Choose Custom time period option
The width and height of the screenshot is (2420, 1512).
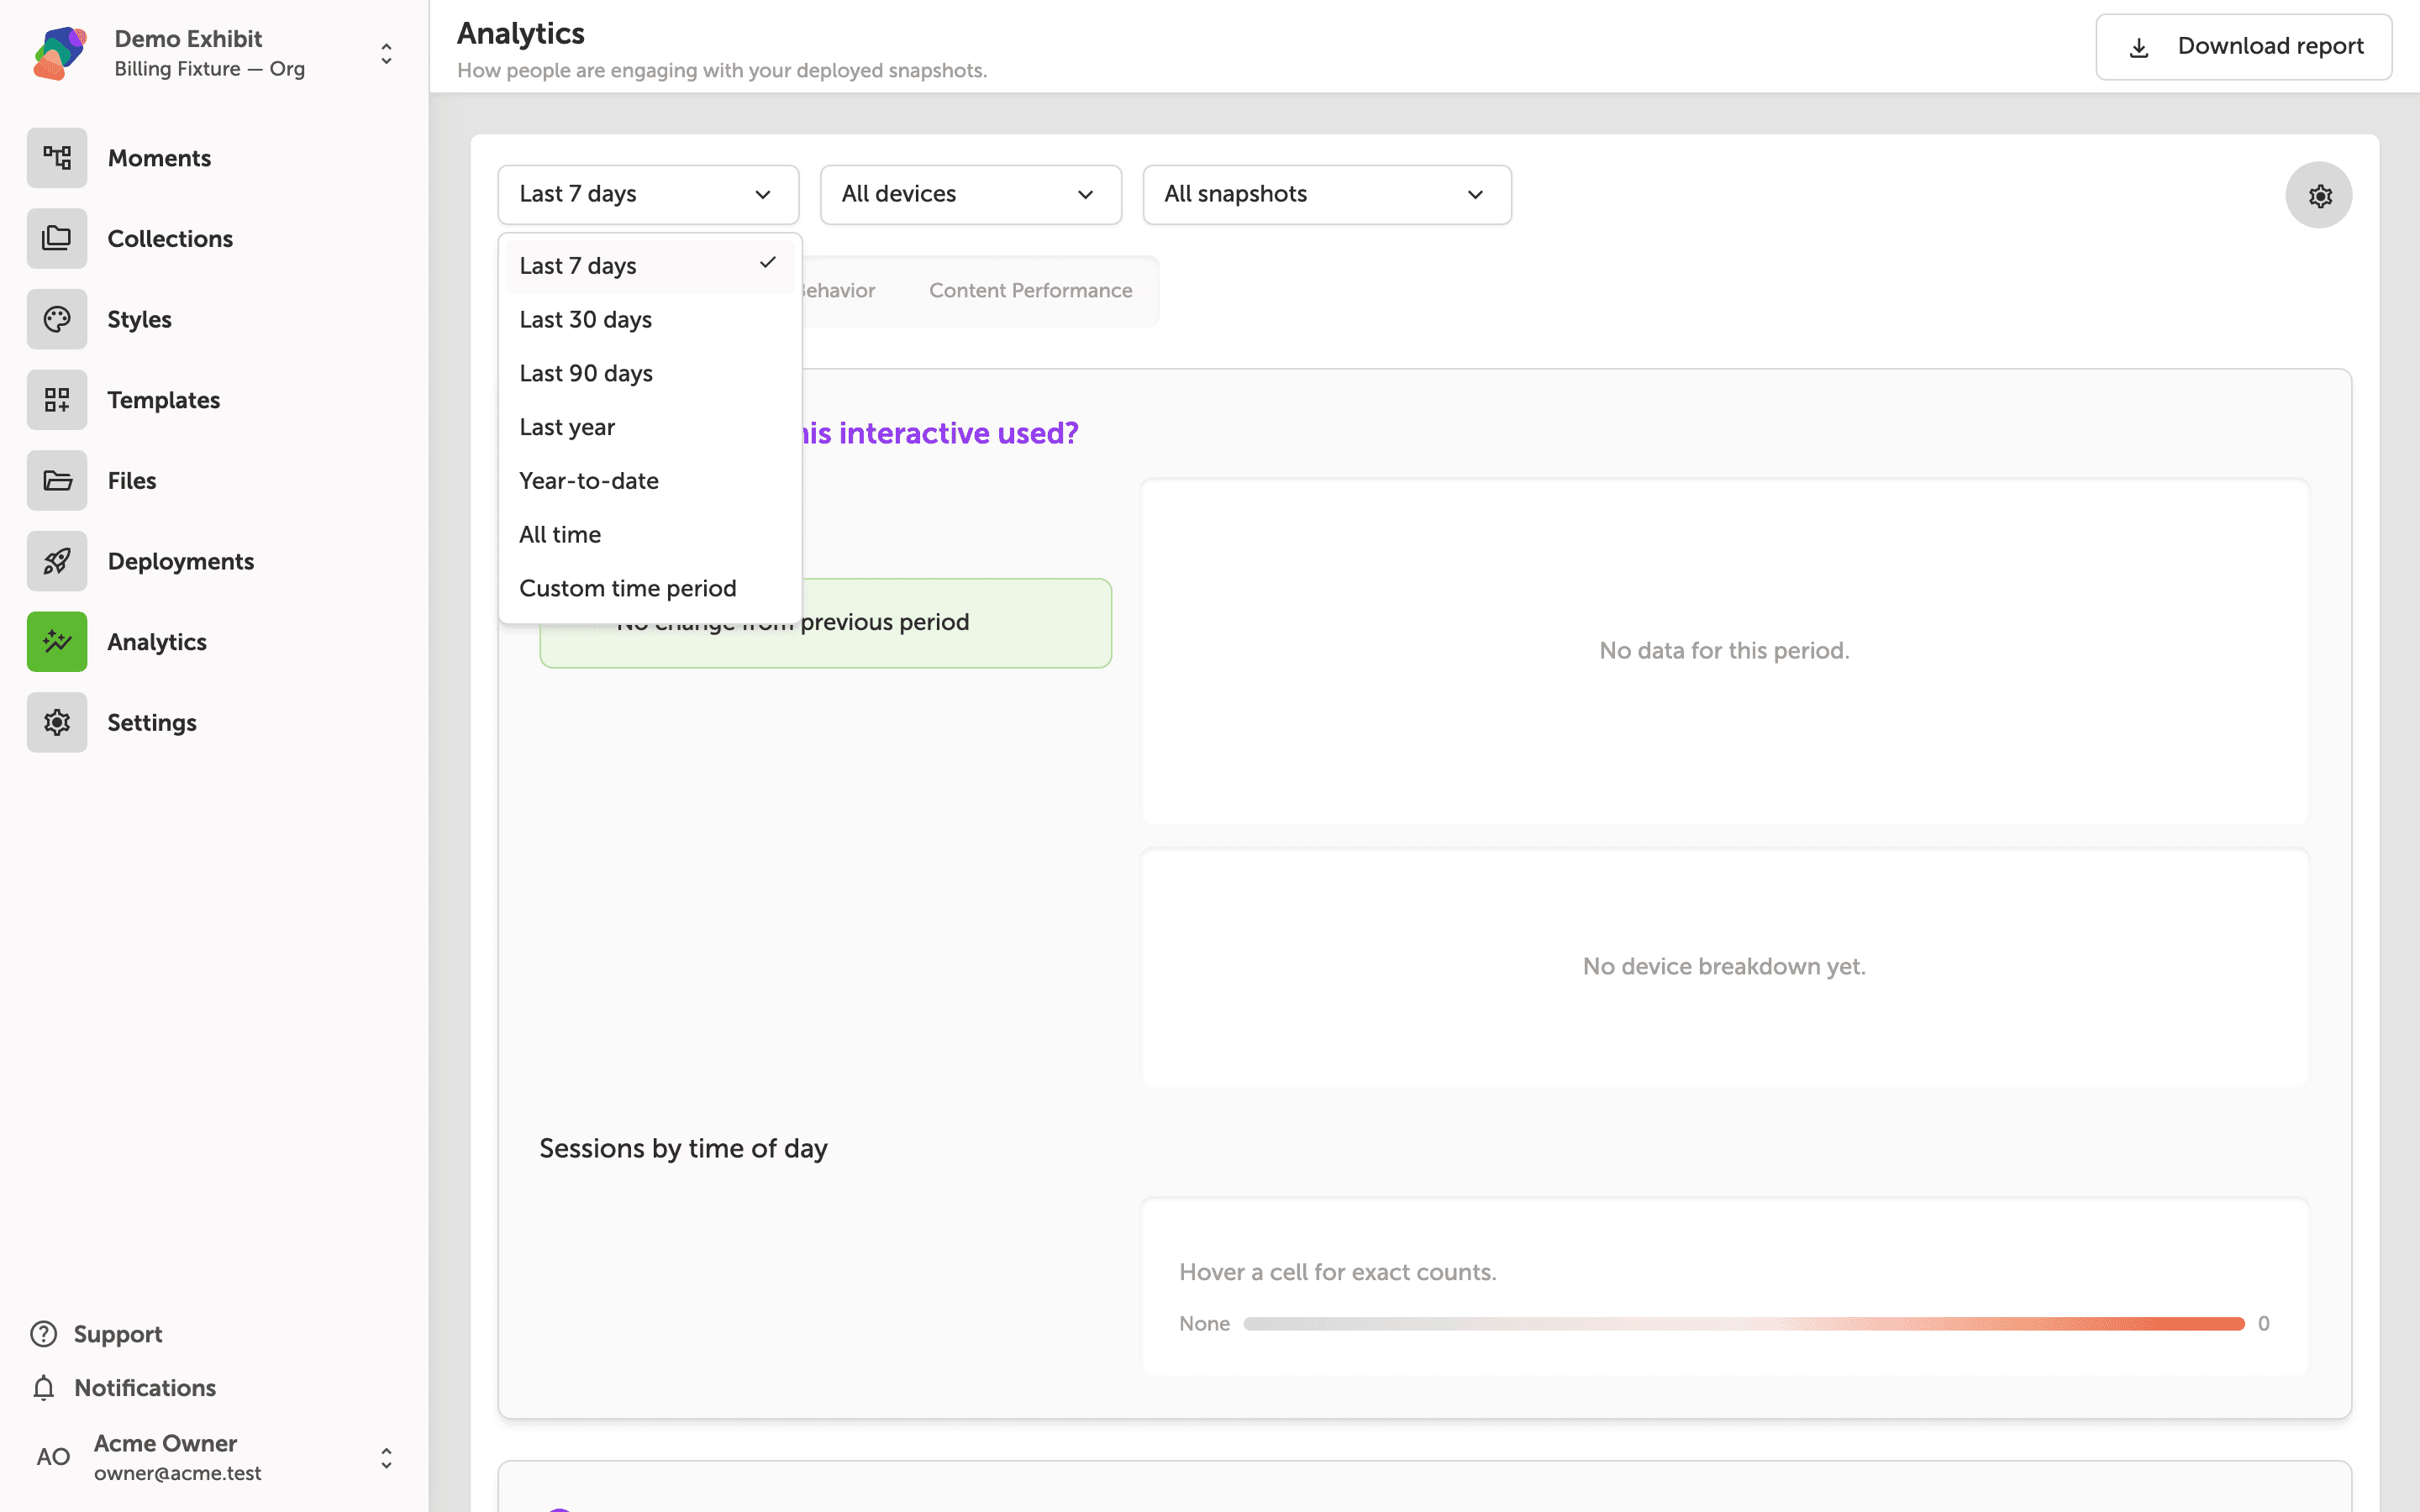coord(649,588)
